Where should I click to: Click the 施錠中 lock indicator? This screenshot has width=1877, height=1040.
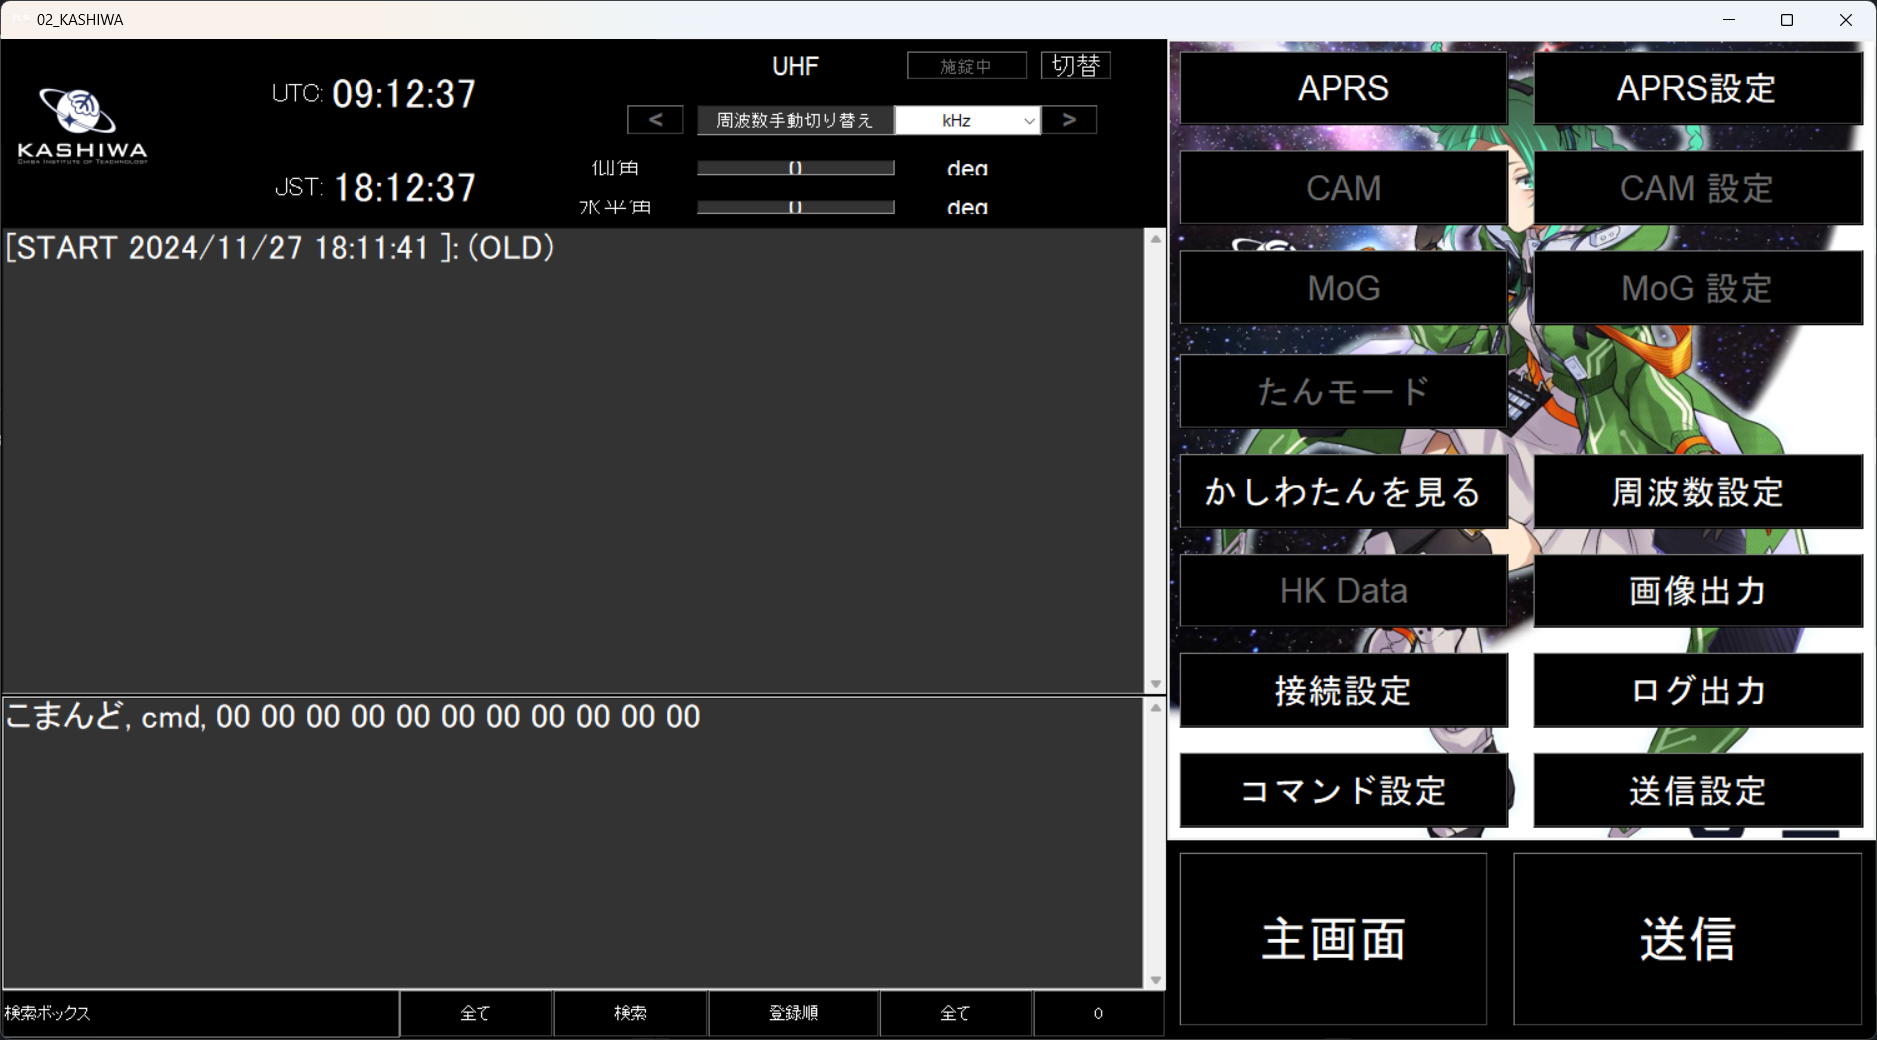(966, 65)
